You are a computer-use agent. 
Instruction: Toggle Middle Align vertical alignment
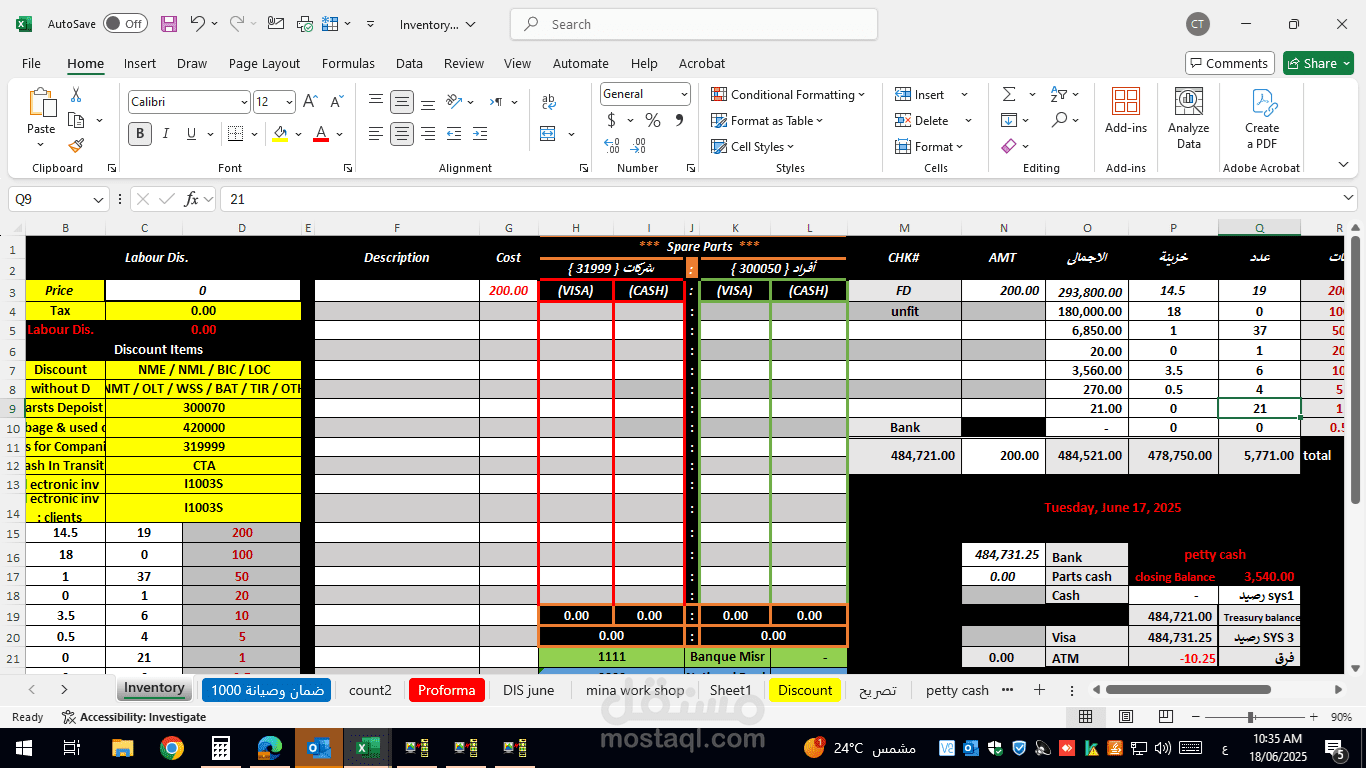tap(402, 102)
